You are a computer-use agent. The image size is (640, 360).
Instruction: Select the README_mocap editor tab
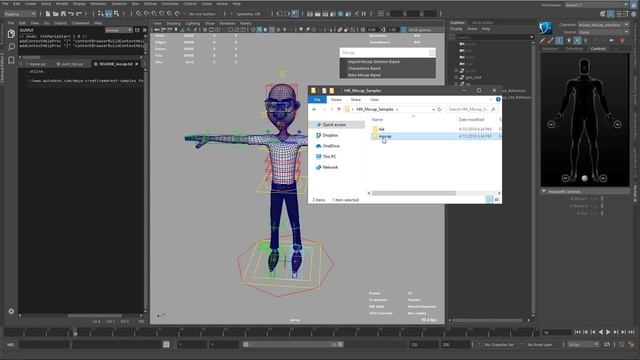point(116,64)
